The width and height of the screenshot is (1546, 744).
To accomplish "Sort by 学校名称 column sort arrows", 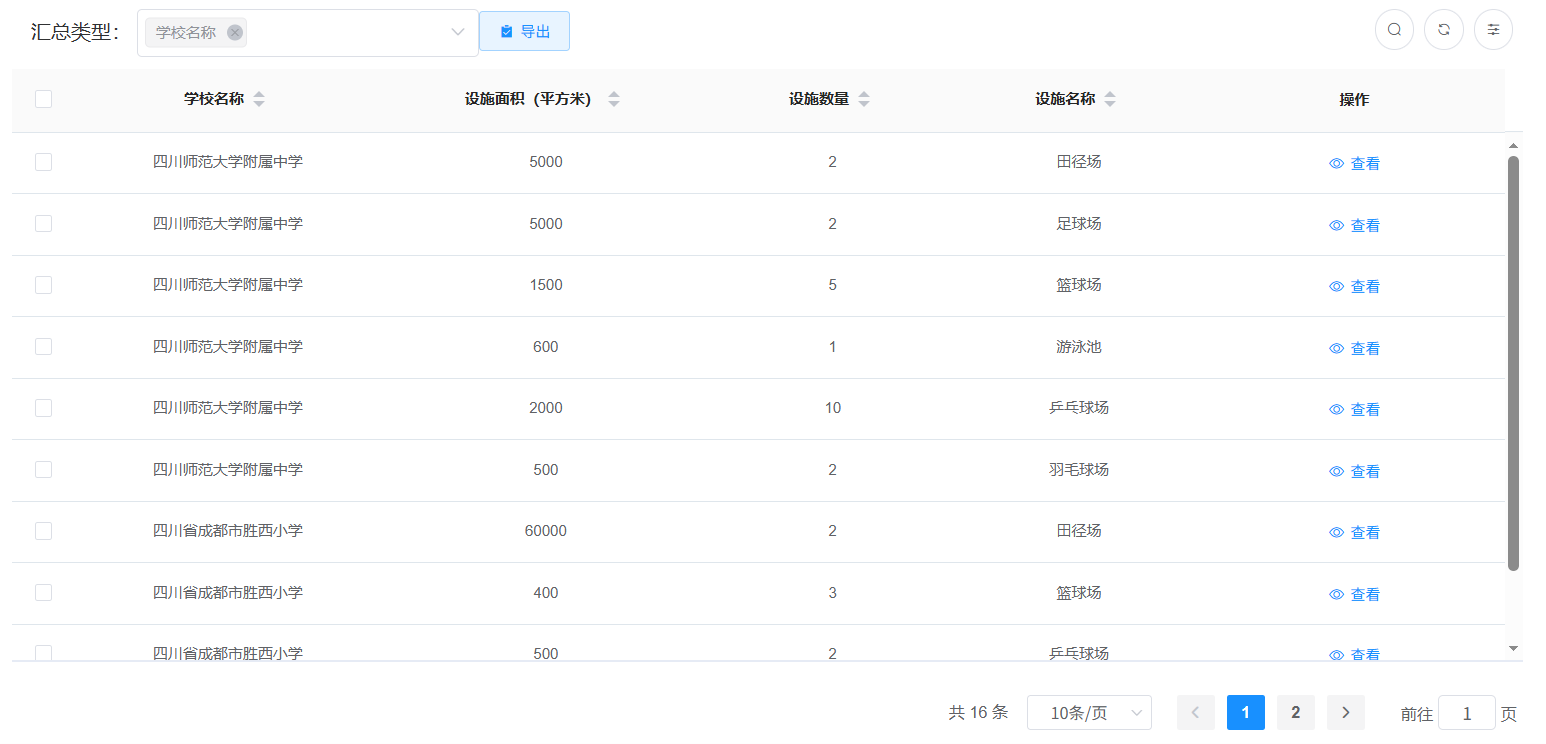I will (x=259, y=100).
